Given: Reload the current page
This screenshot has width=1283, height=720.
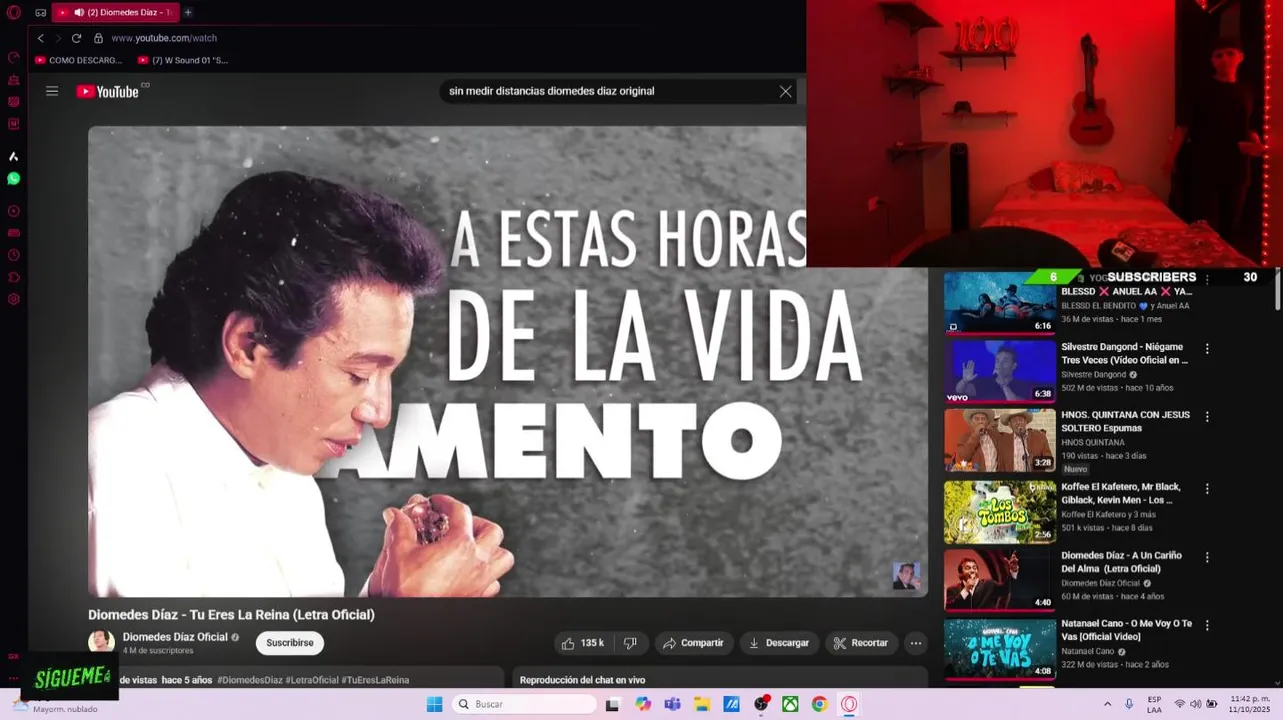Looking at the screenshot, I should 76,38.
